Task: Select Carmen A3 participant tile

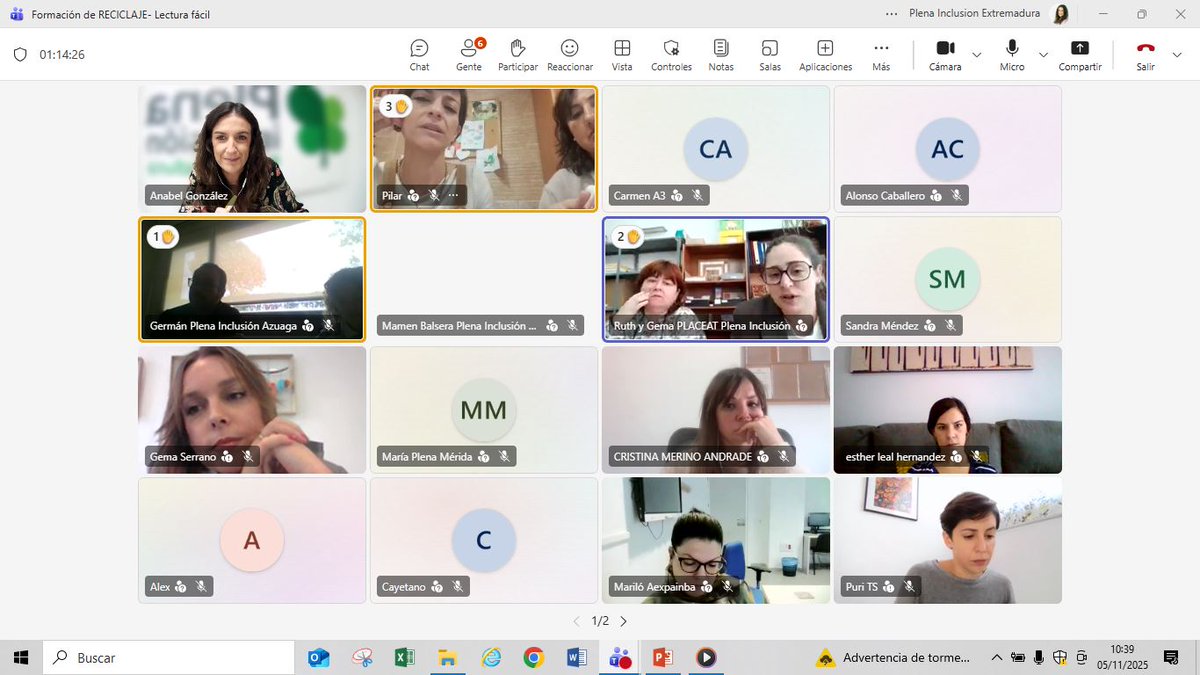Action: (x=716, y=149)
